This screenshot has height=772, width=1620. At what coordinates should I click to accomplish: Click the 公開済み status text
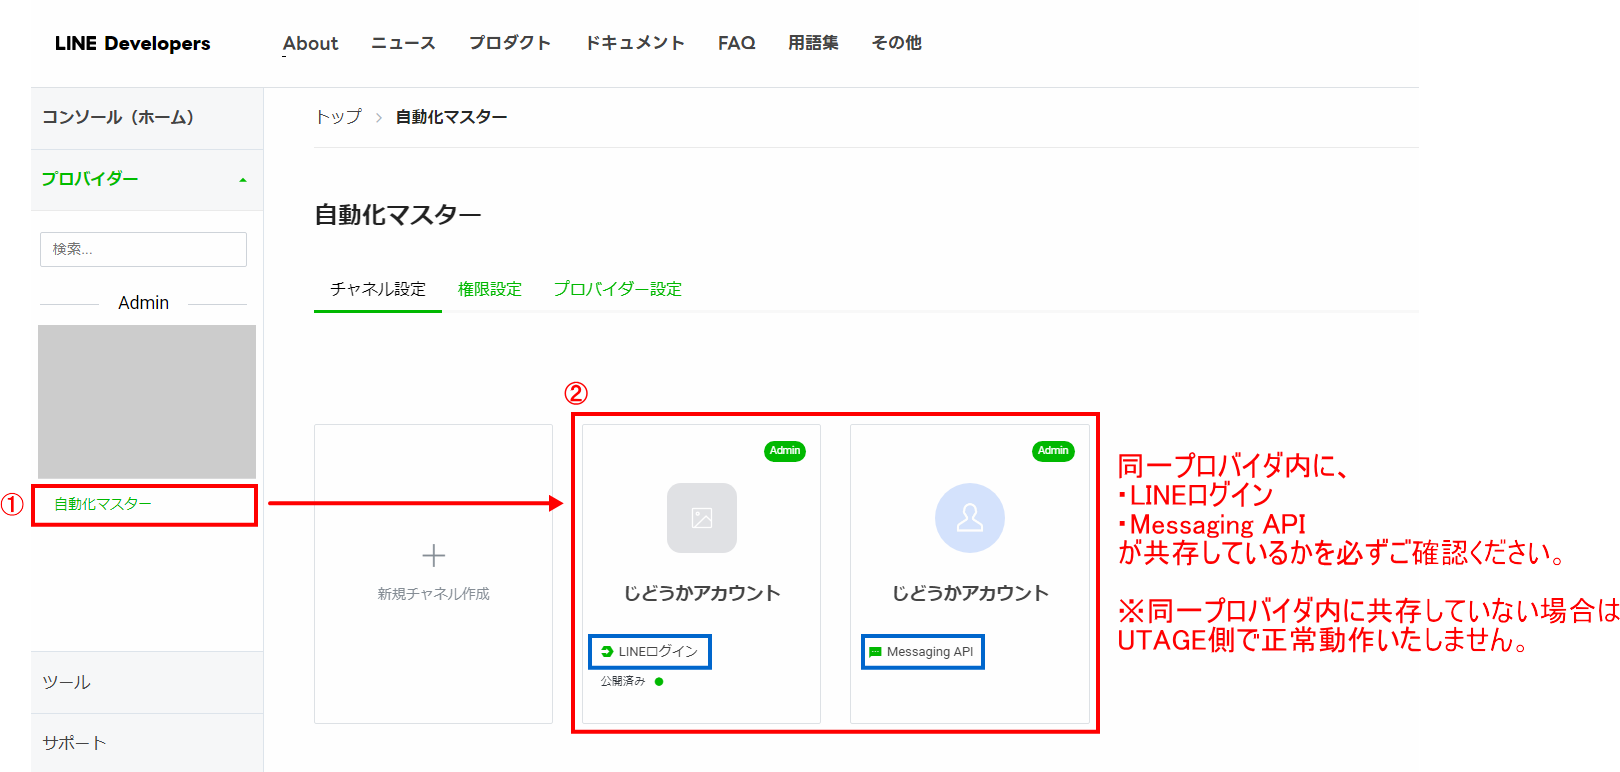(623, 681)
